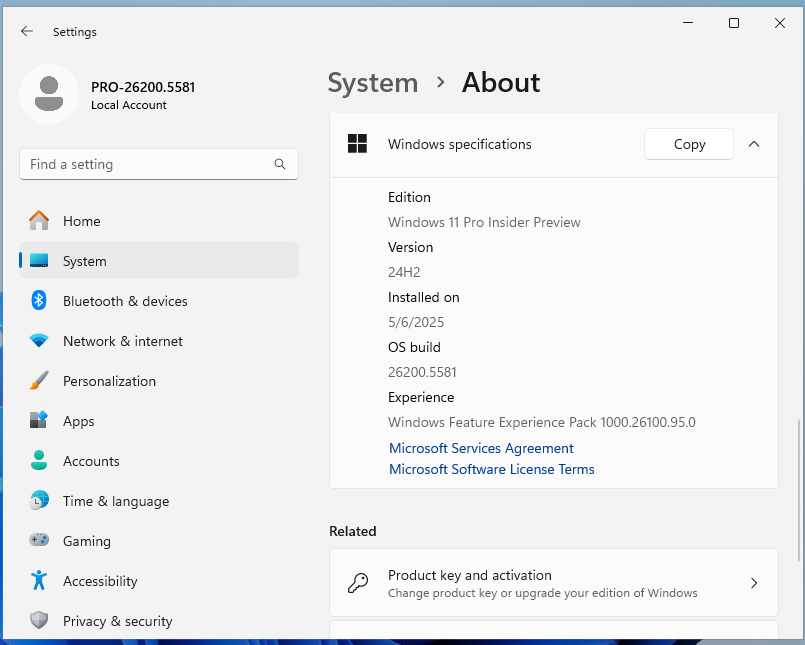
Task: Click the Home house icon
Action: tap(39, 221)
